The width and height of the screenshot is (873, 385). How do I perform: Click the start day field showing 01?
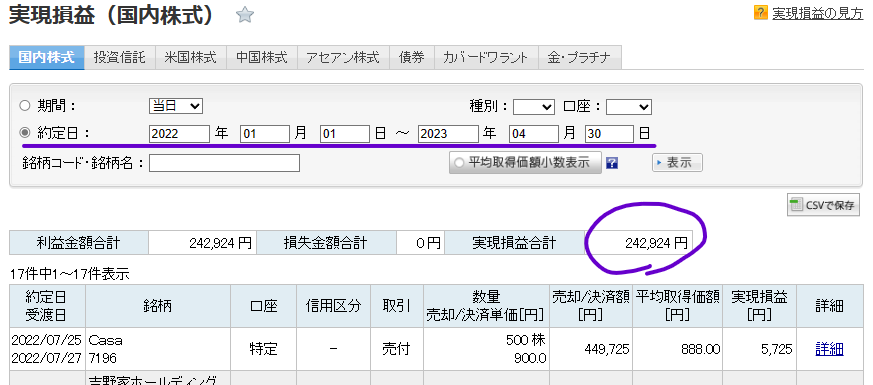tap(345, 134)
